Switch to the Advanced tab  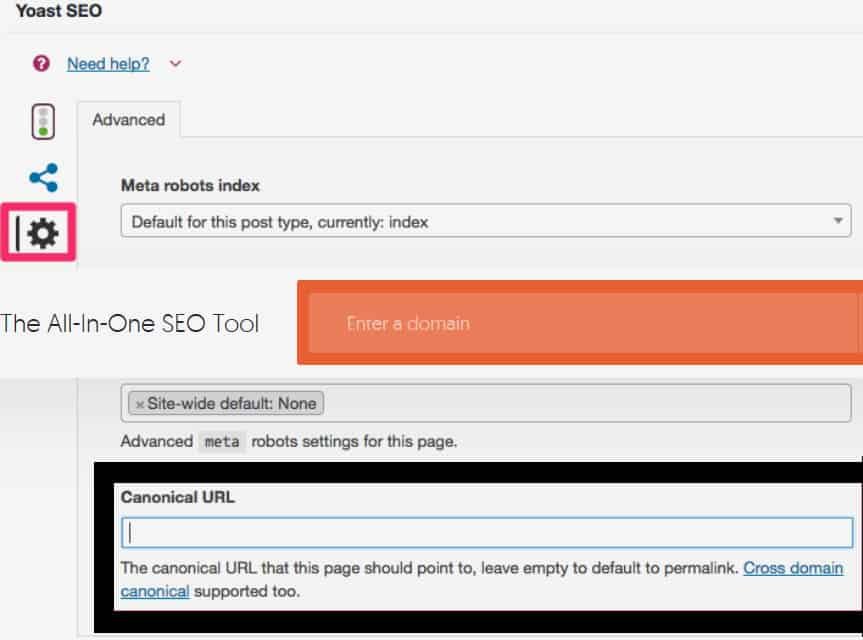(128, 120)
